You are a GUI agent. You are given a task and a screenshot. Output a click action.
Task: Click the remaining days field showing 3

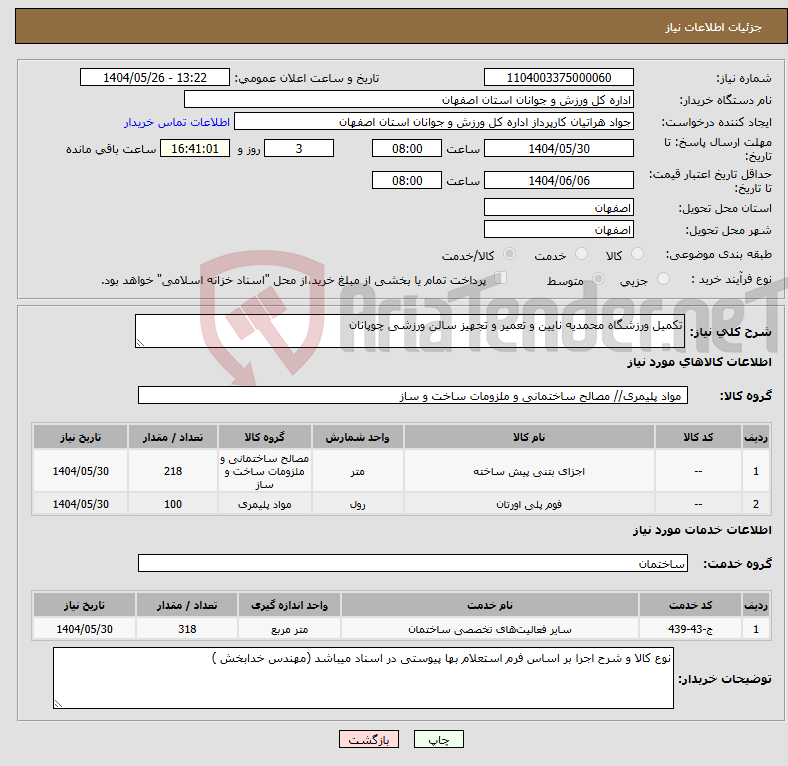299,148
